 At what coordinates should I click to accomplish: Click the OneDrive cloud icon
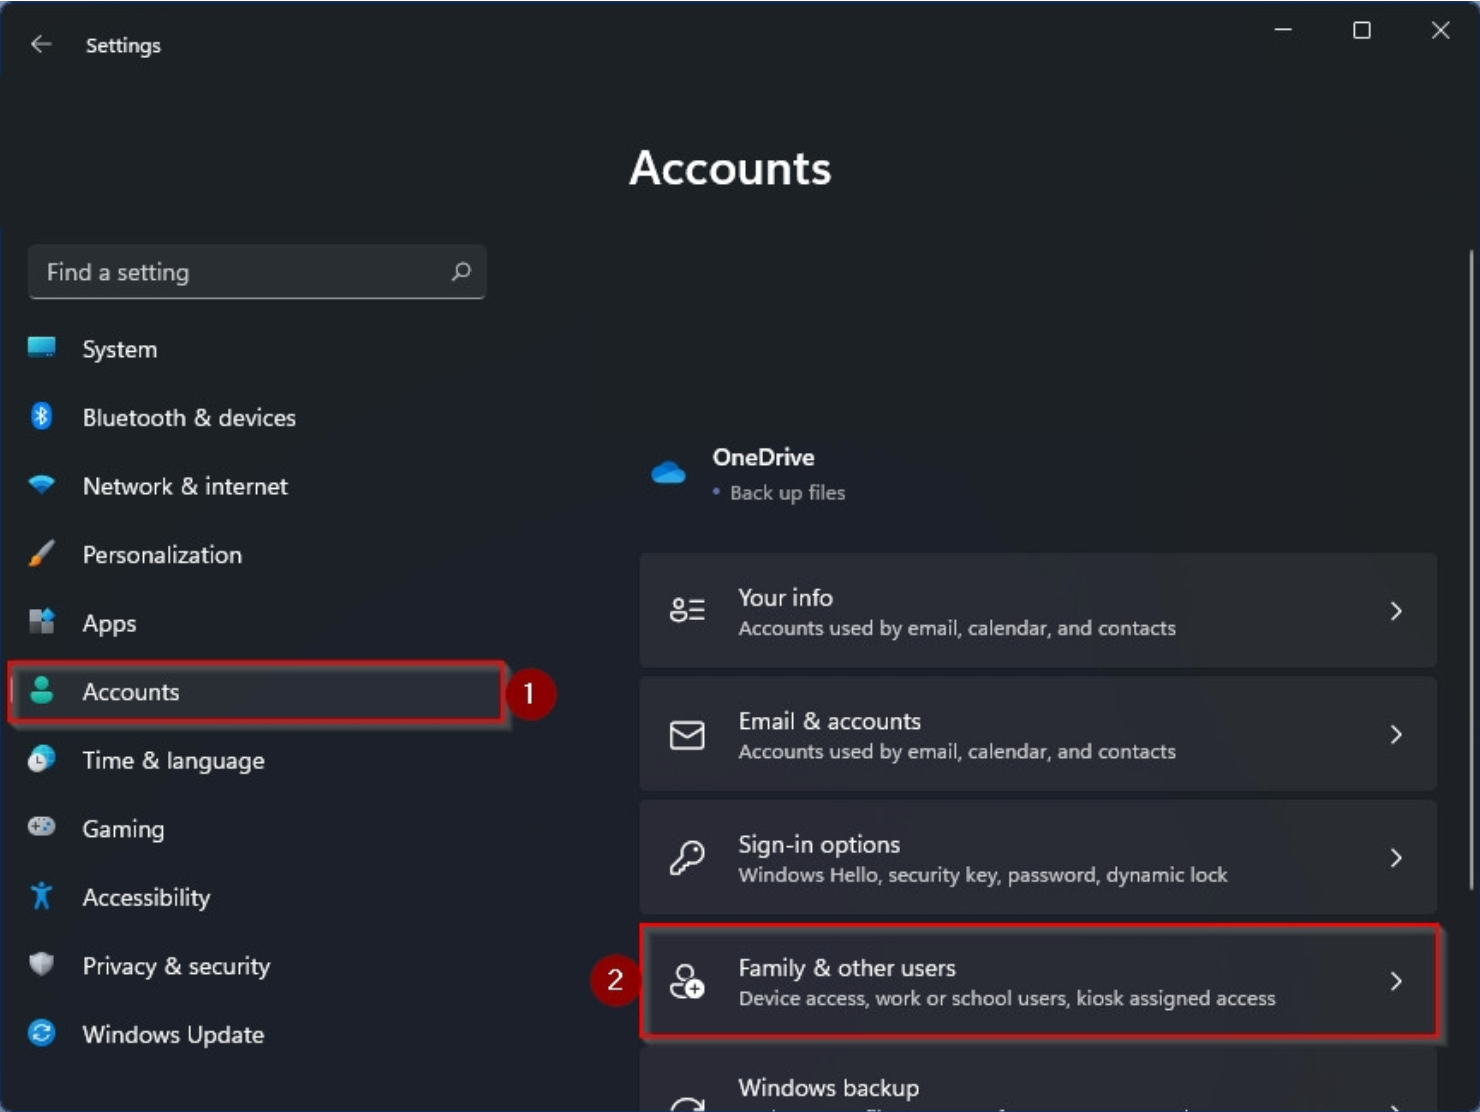[668, 473]
